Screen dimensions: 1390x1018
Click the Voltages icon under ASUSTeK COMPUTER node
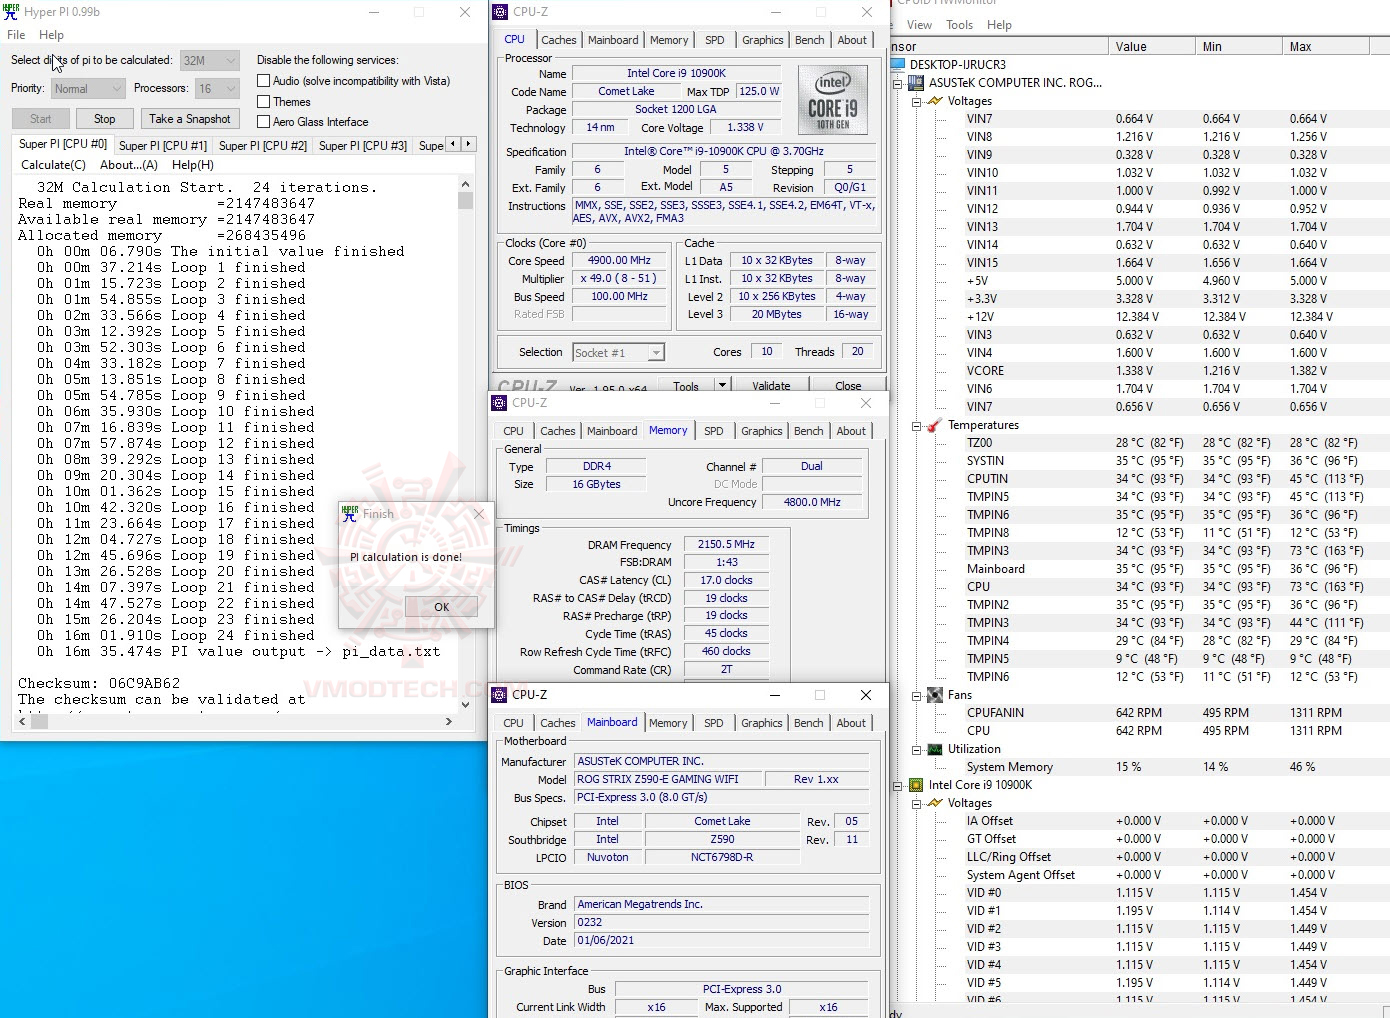(935, 101)
